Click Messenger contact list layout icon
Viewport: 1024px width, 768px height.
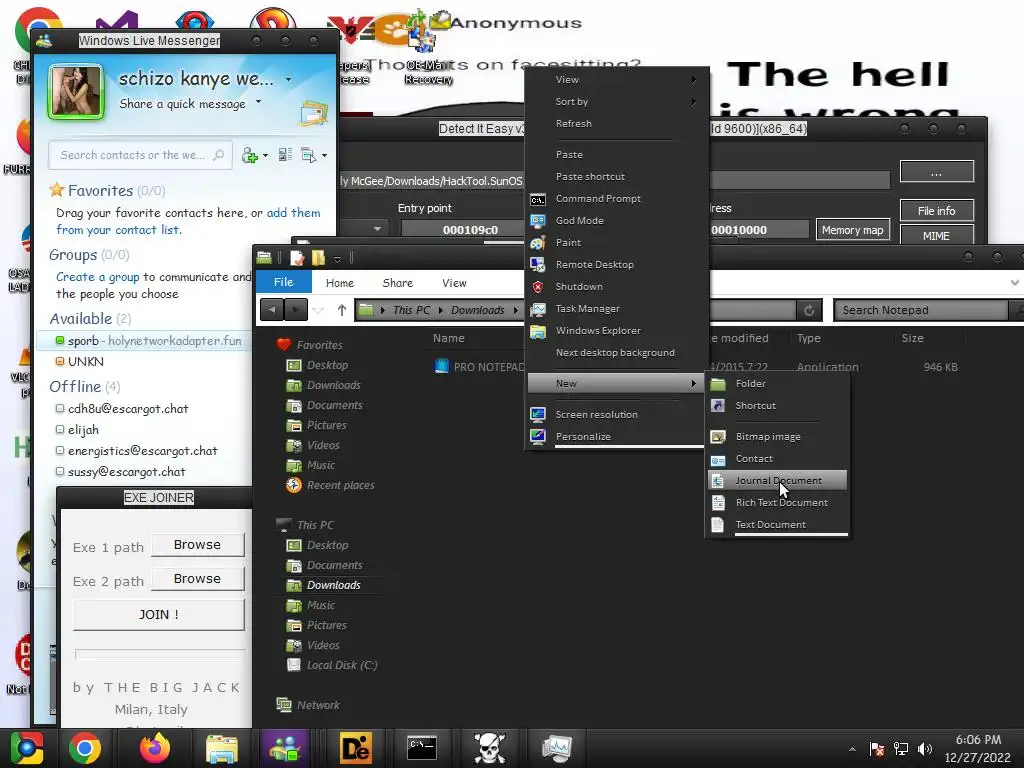click(x=285, y=155)
